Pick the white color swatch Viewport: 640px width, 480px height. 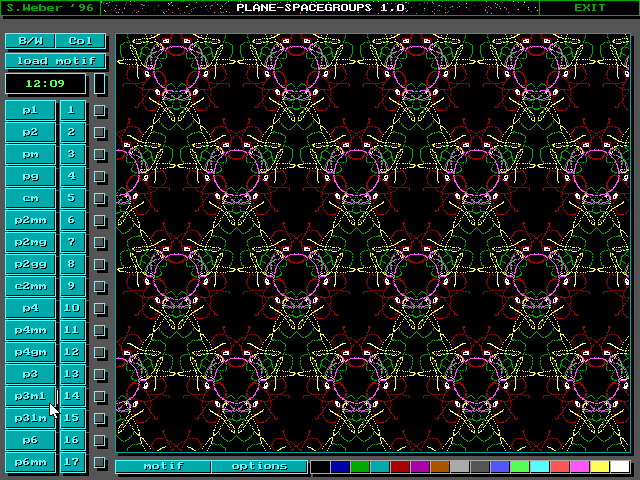coord(620,467)
